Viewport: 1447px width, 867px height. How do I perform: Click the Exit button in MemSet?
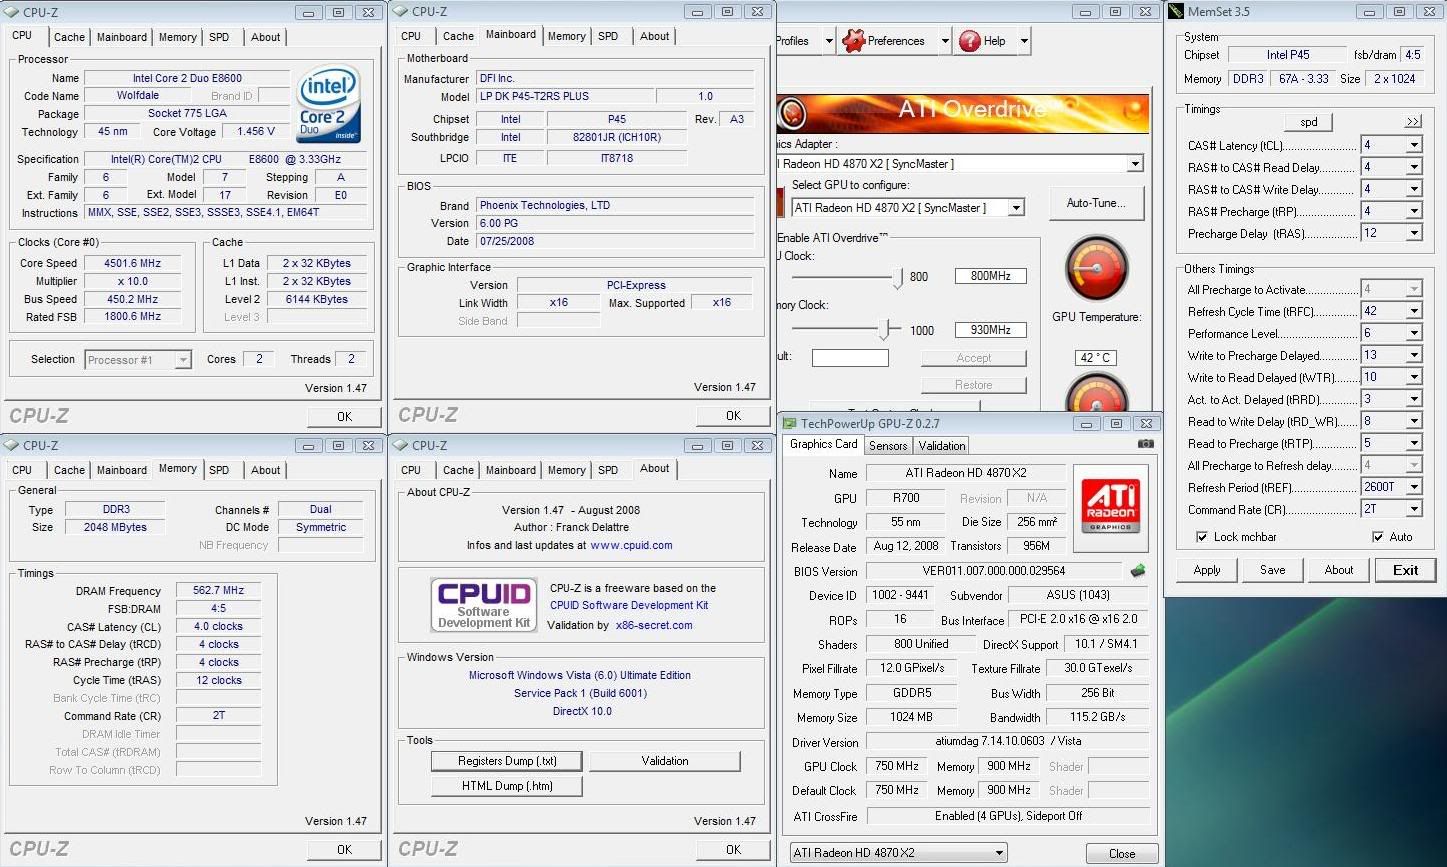click(x=1405, y=570)
